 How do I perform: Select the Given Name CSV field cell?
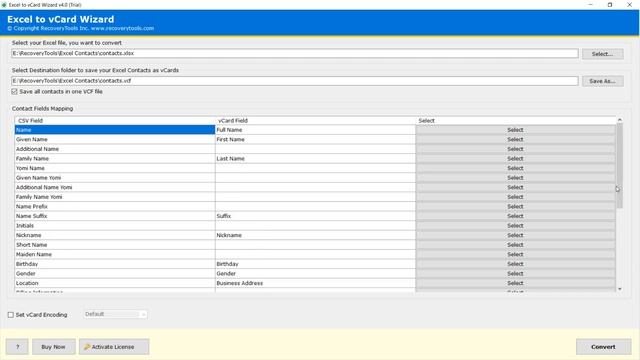tap(115, 140)
